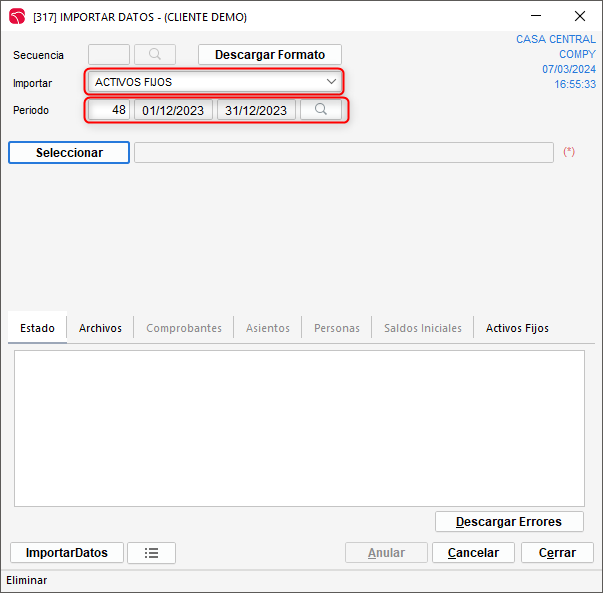The height and width of the screenshot is (593, 603).
Task: Click the red app logo in title bar
Action: [17, 16]
